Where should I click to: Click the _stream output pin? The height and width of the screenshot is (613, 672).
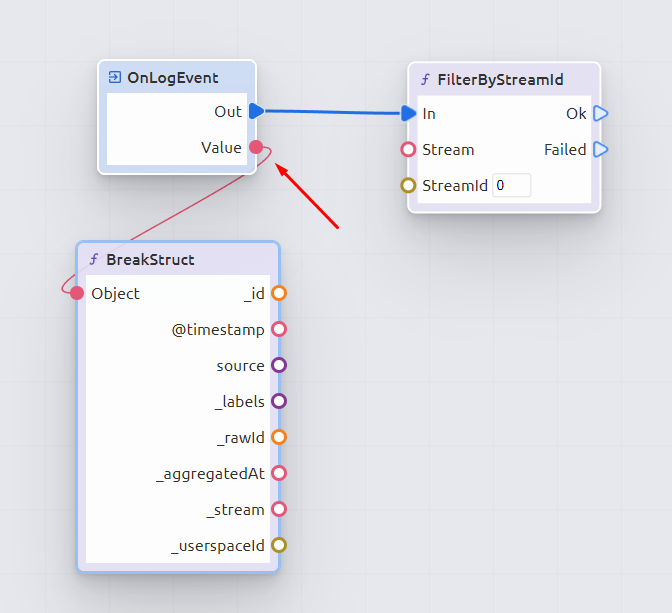pyautogui.click(x=279, y=509)
